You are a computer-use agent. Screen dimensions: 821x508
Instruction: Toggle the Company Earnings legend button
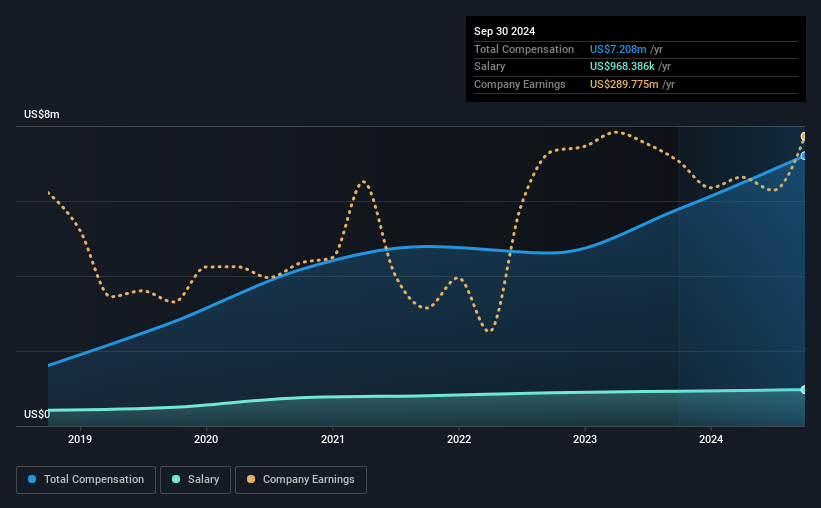point(301,480)
